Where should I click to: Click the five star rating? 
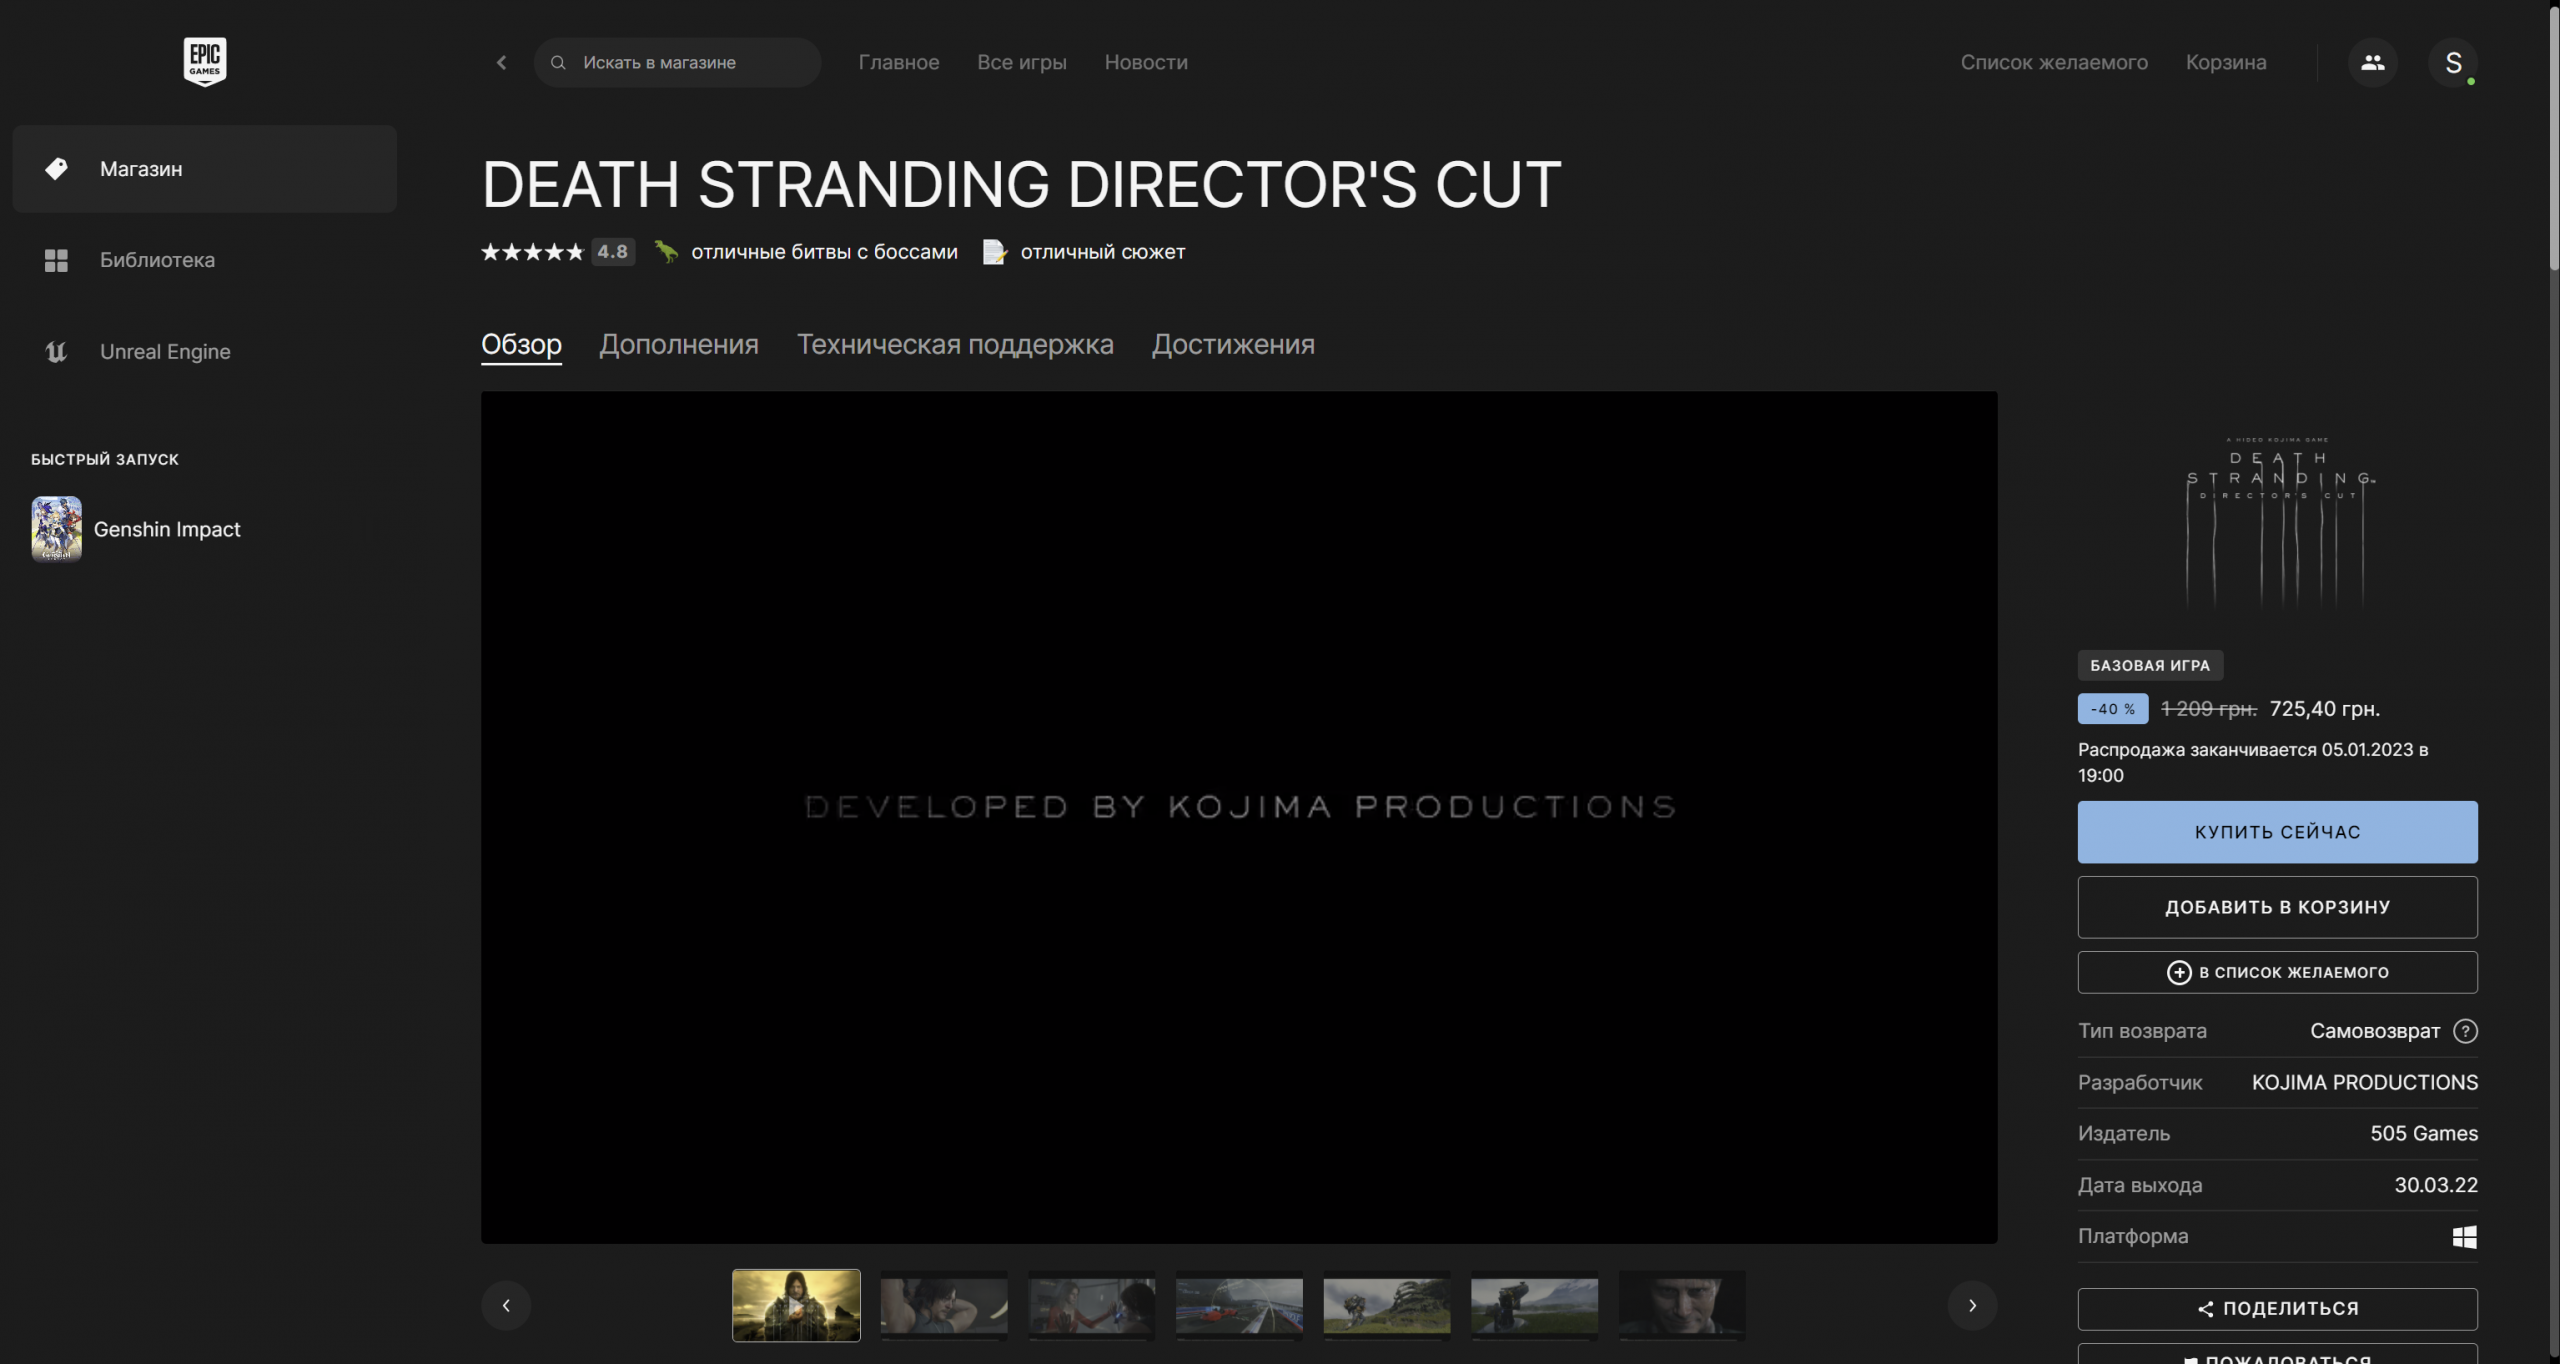(x=532, y=252)
